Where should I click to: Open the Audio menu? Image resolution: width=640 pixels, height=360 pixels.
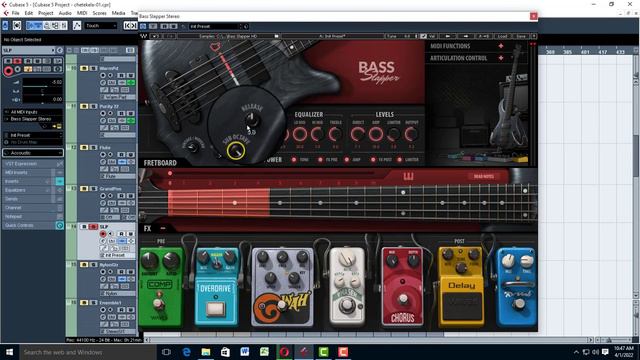(x=65, y=13)
